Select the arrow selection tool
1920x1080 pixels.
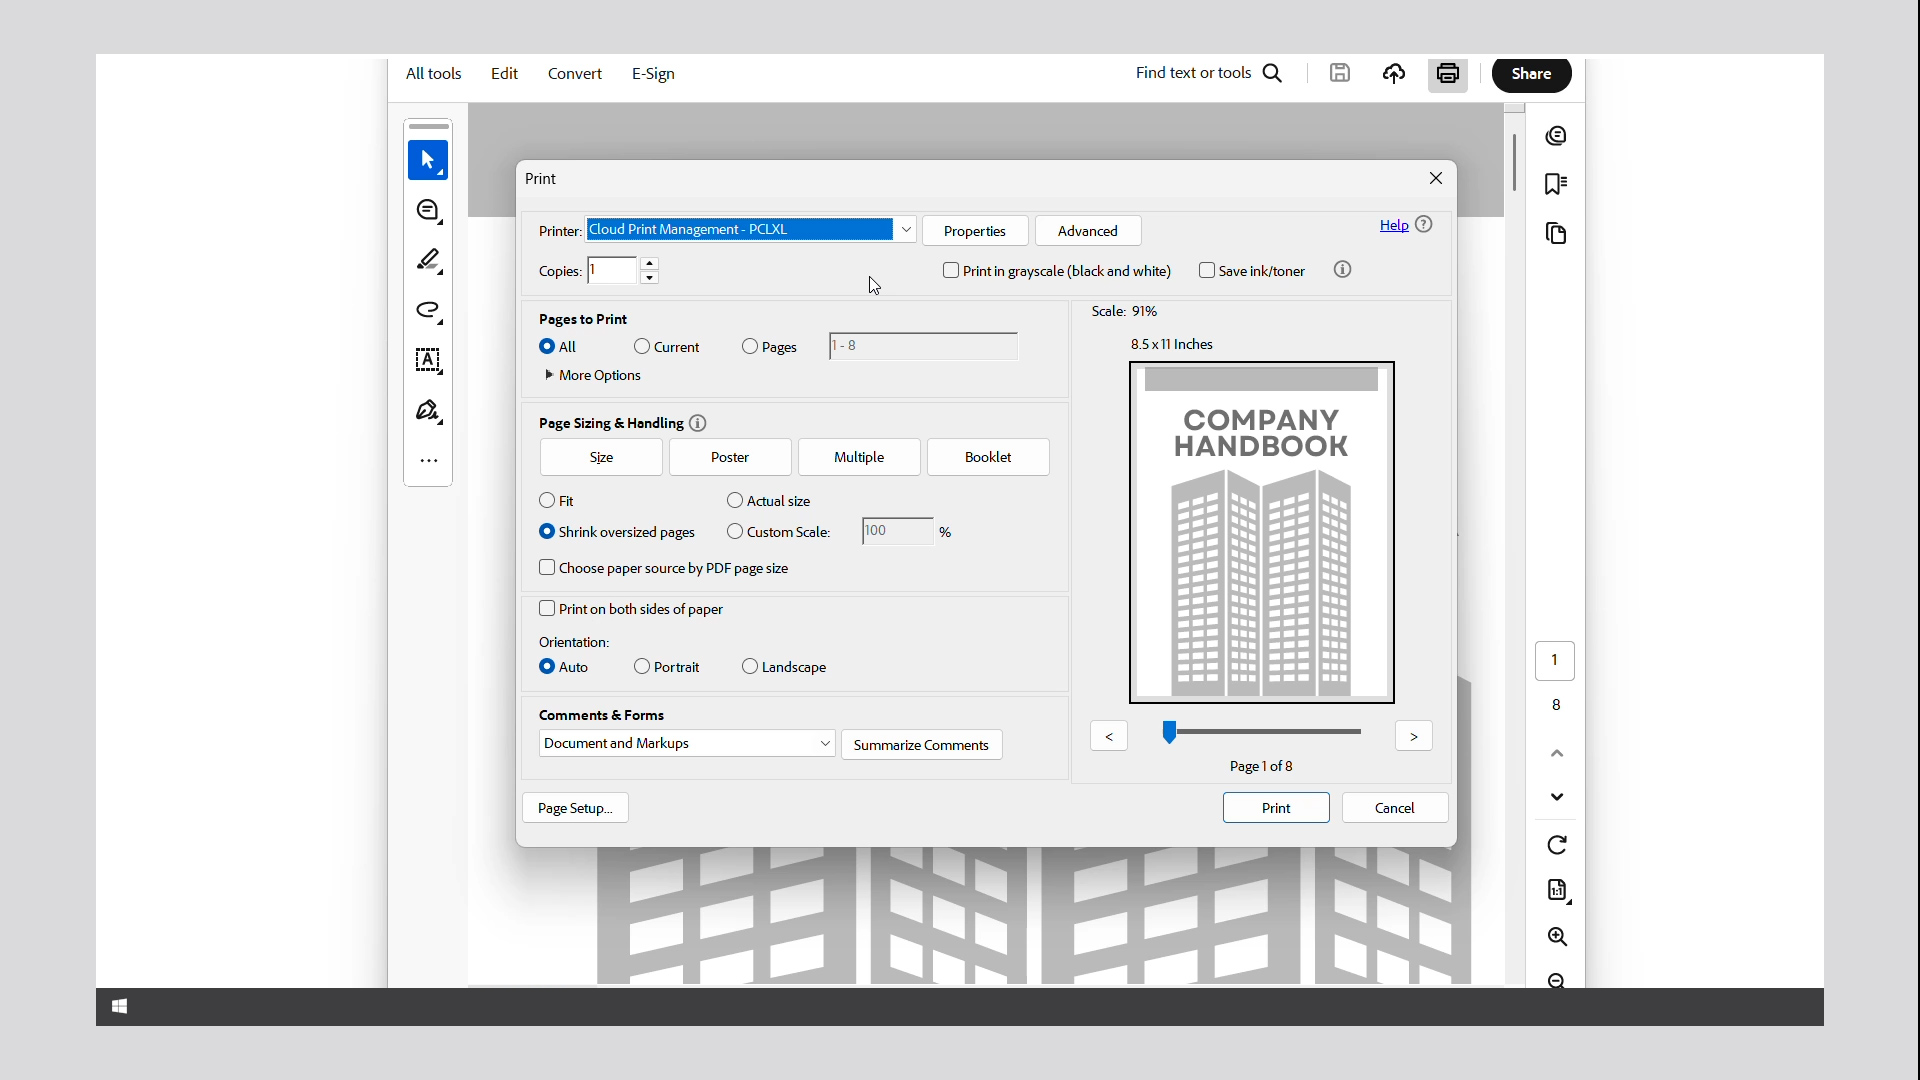428,161
